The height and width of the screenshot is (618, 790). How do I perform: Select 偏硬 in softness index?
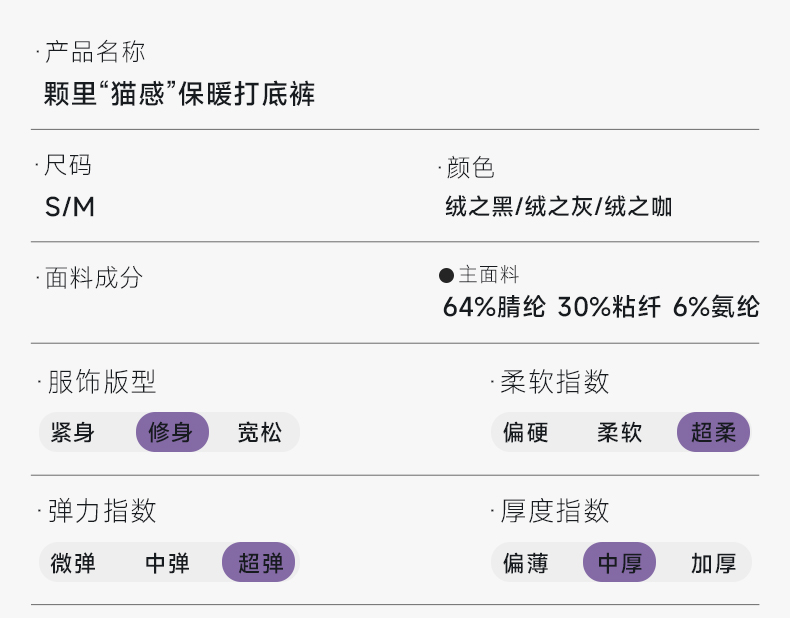[525, 433]
